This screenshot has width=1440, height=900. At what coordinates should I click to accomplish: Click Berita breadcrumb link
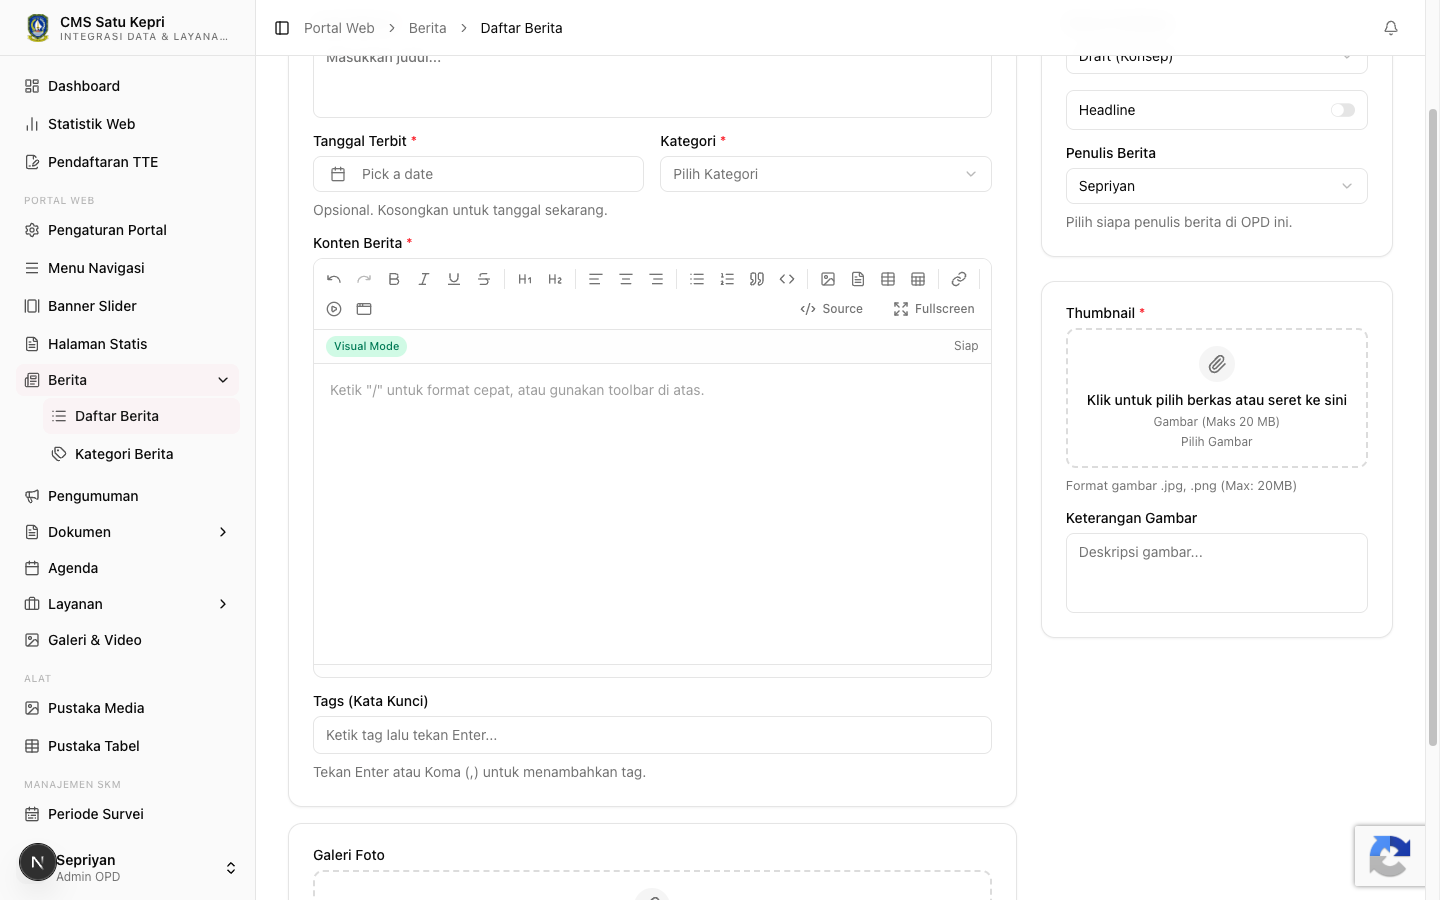(427, 28)
